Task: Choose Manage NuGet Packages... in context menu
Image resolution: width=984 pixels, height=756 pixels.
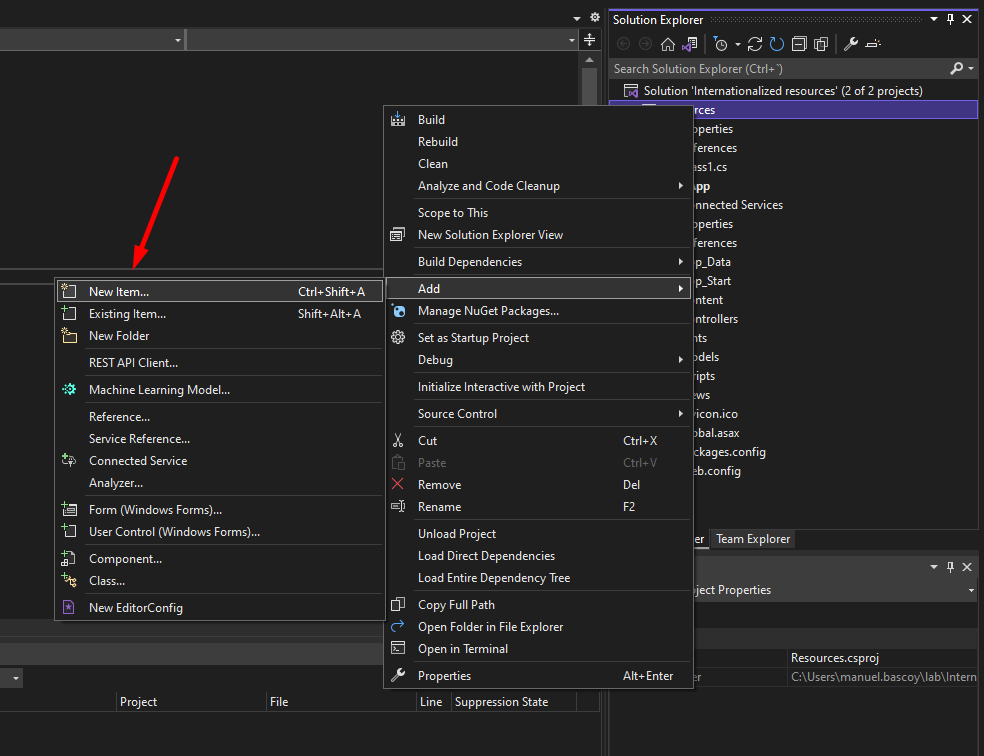Action: tap(488, 311)
